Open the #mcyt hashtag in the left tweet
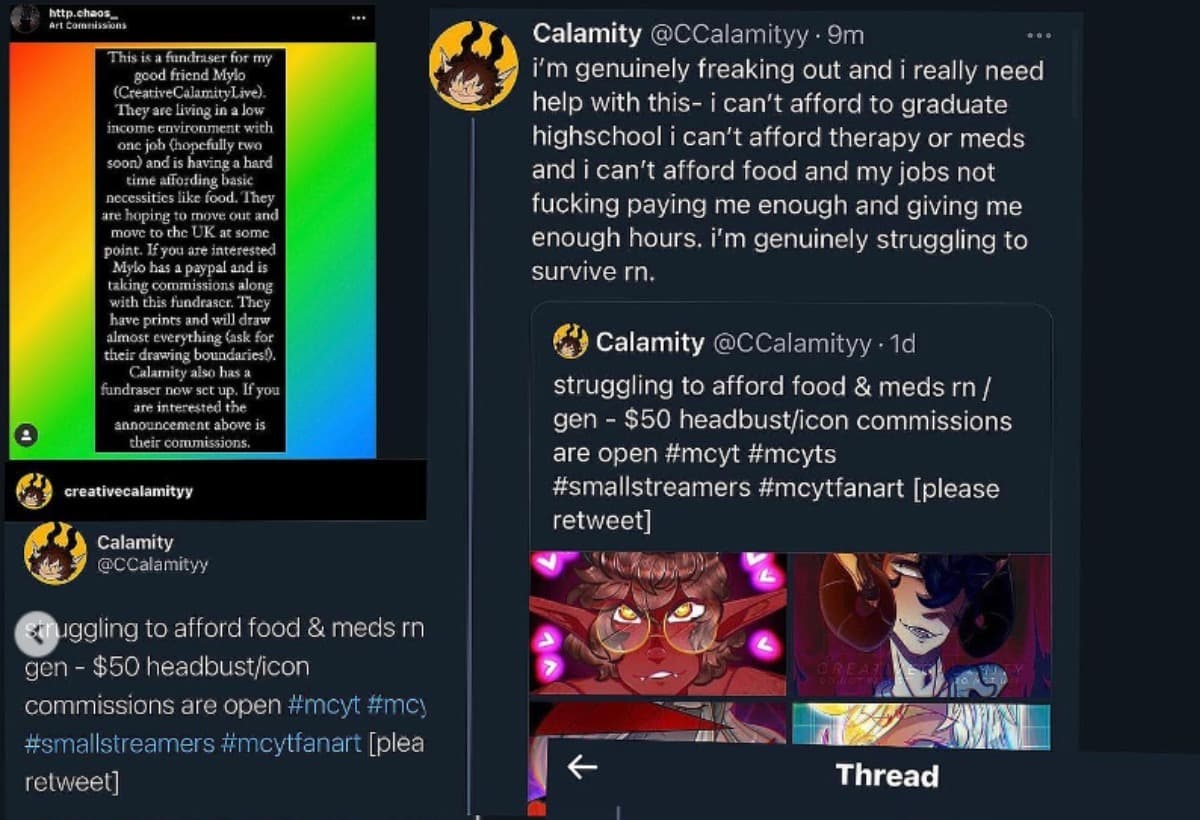The height and width of the screenshot is (820, 1200). (323, 705)
